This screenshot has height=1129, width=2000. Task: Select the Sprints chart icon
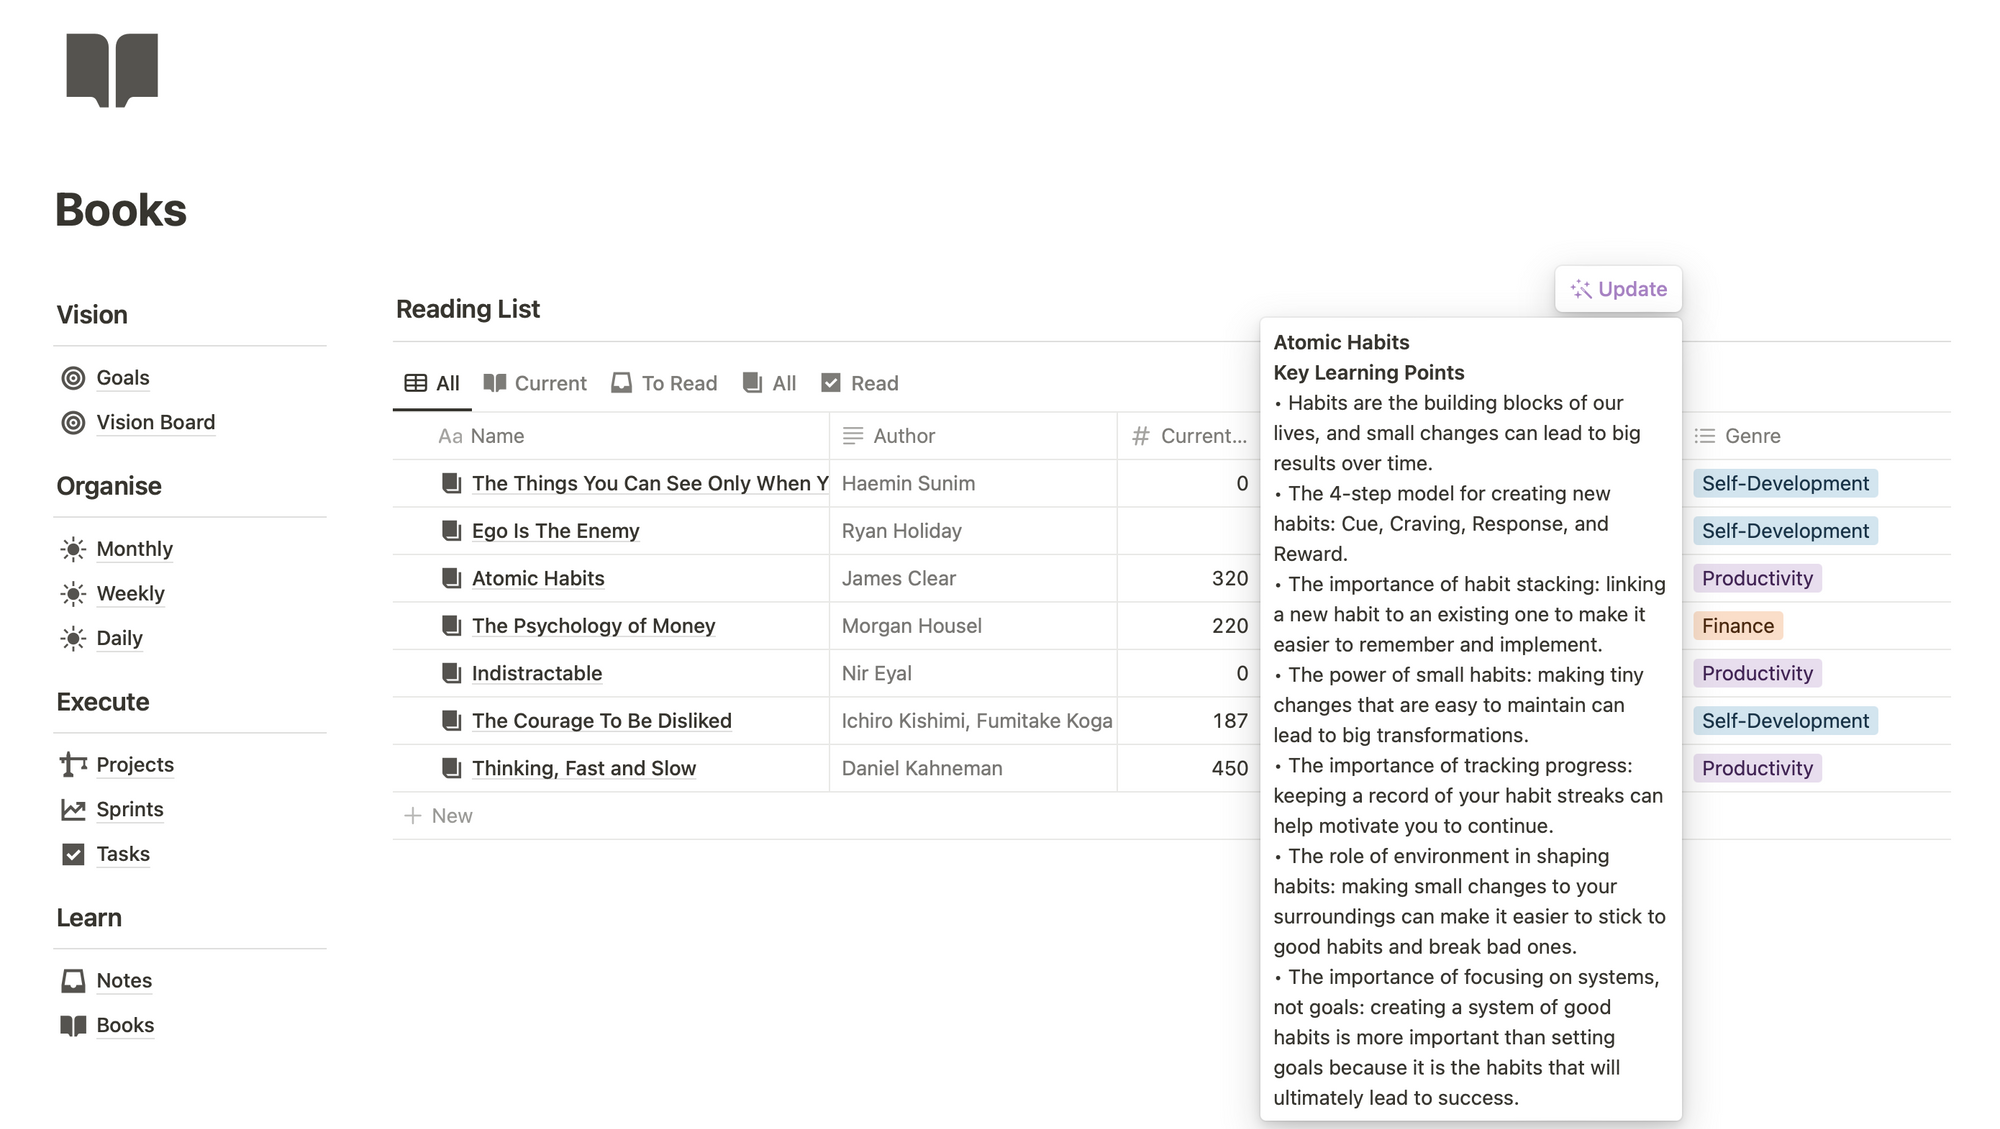[x=72, y=809]
